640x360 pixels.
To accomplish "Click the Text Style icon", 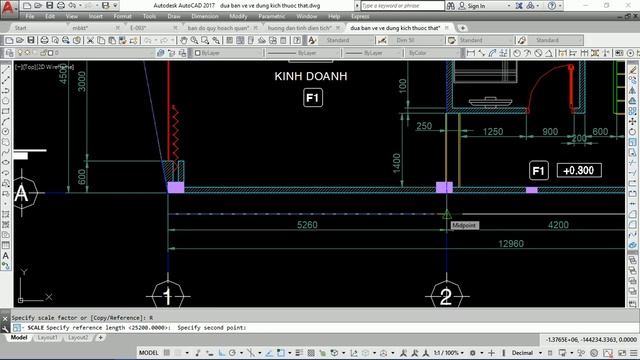I will tap(312, 40).
